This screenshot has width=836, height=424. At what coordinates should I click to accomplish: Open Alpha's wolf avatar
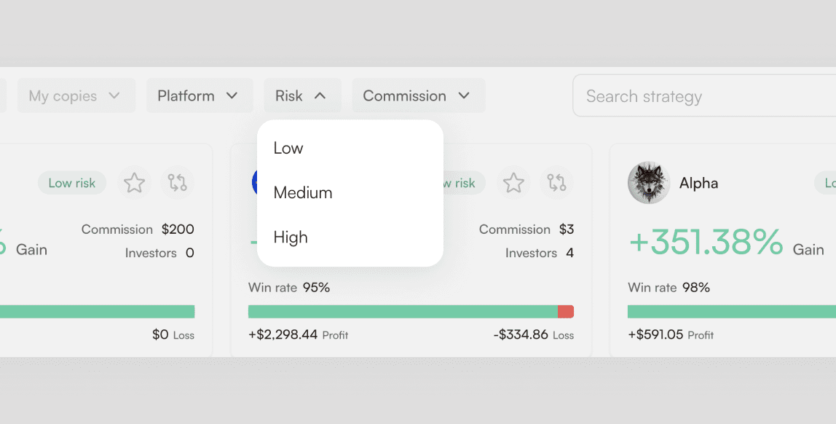coord(648,183)
